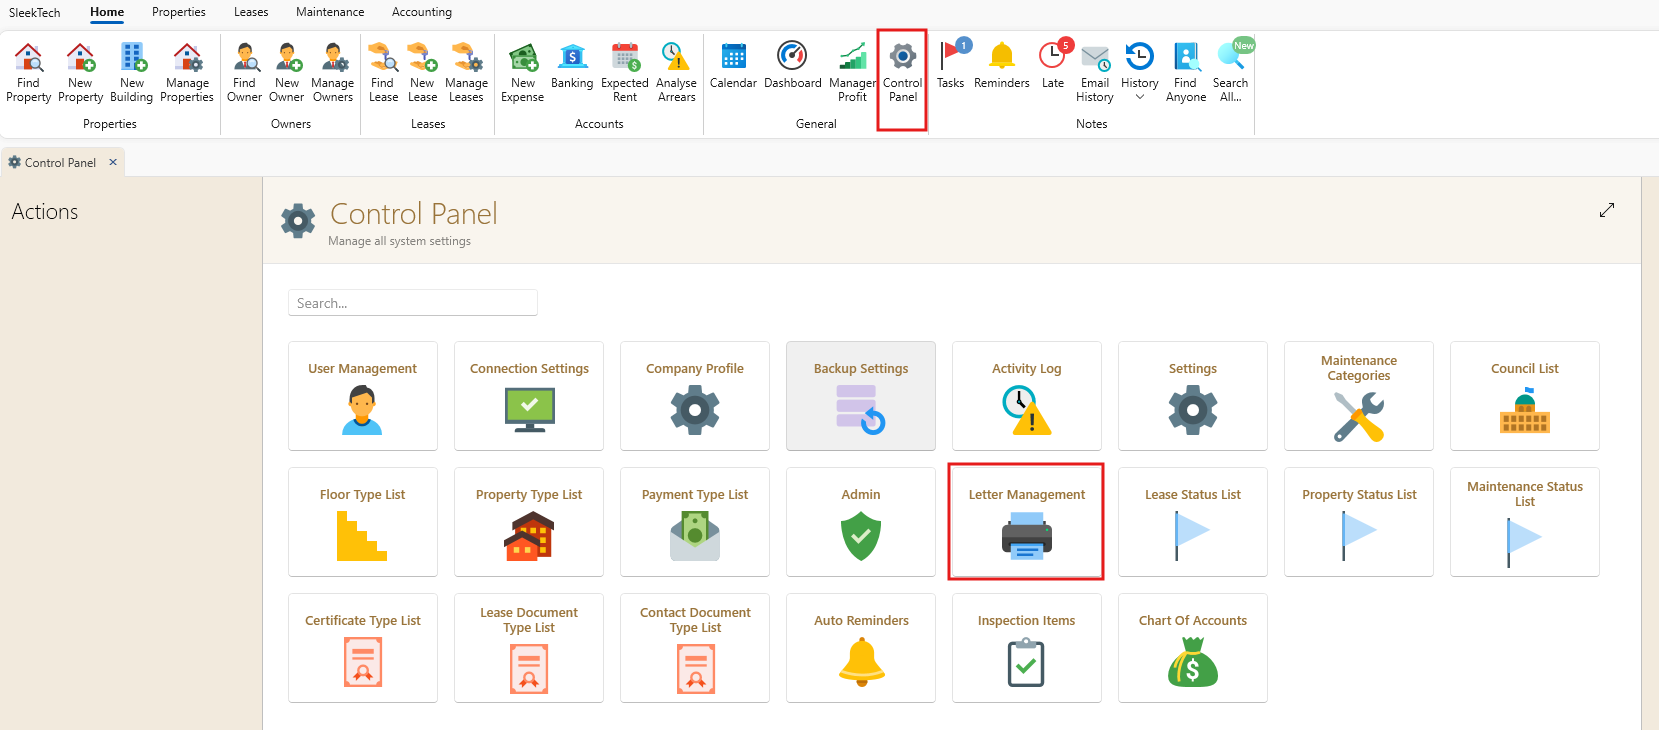Screen dimensions: 1659x730
Task: Open Payment Type List tile
Action: click(695, 522)
